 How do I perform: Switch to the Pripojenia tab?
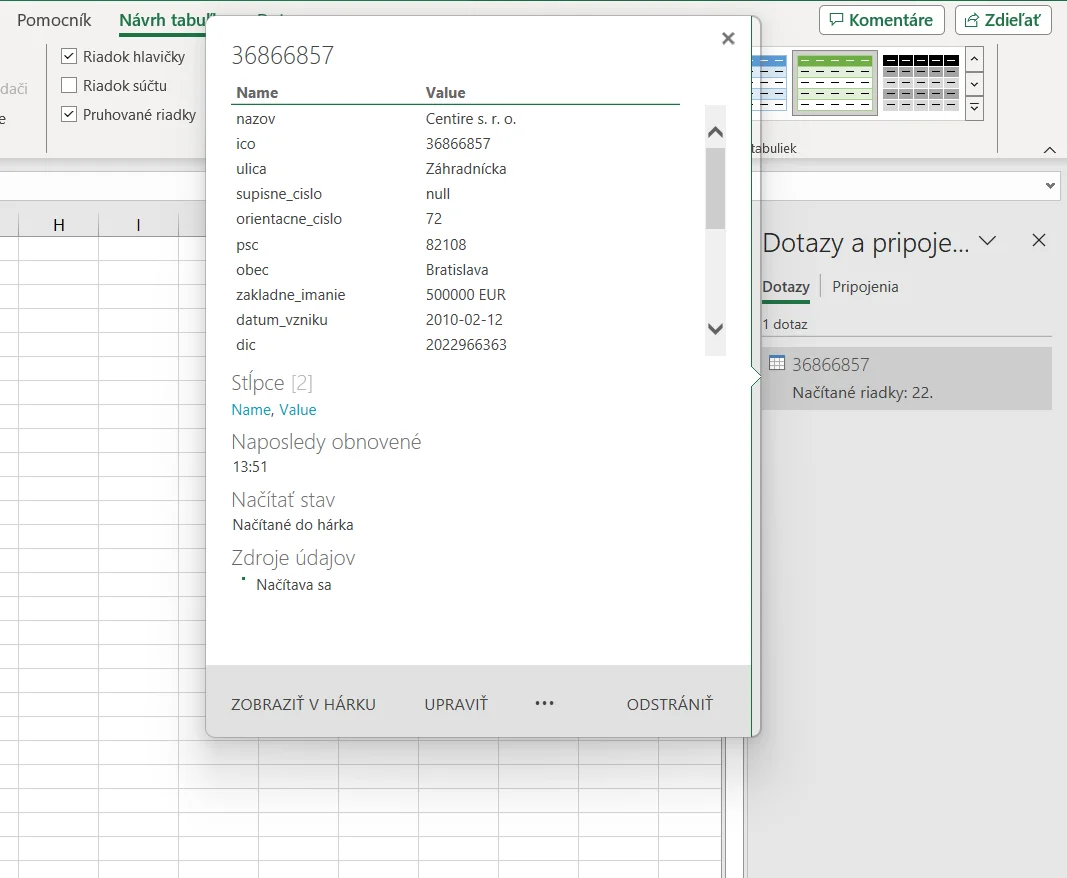[x=865, y=287]
